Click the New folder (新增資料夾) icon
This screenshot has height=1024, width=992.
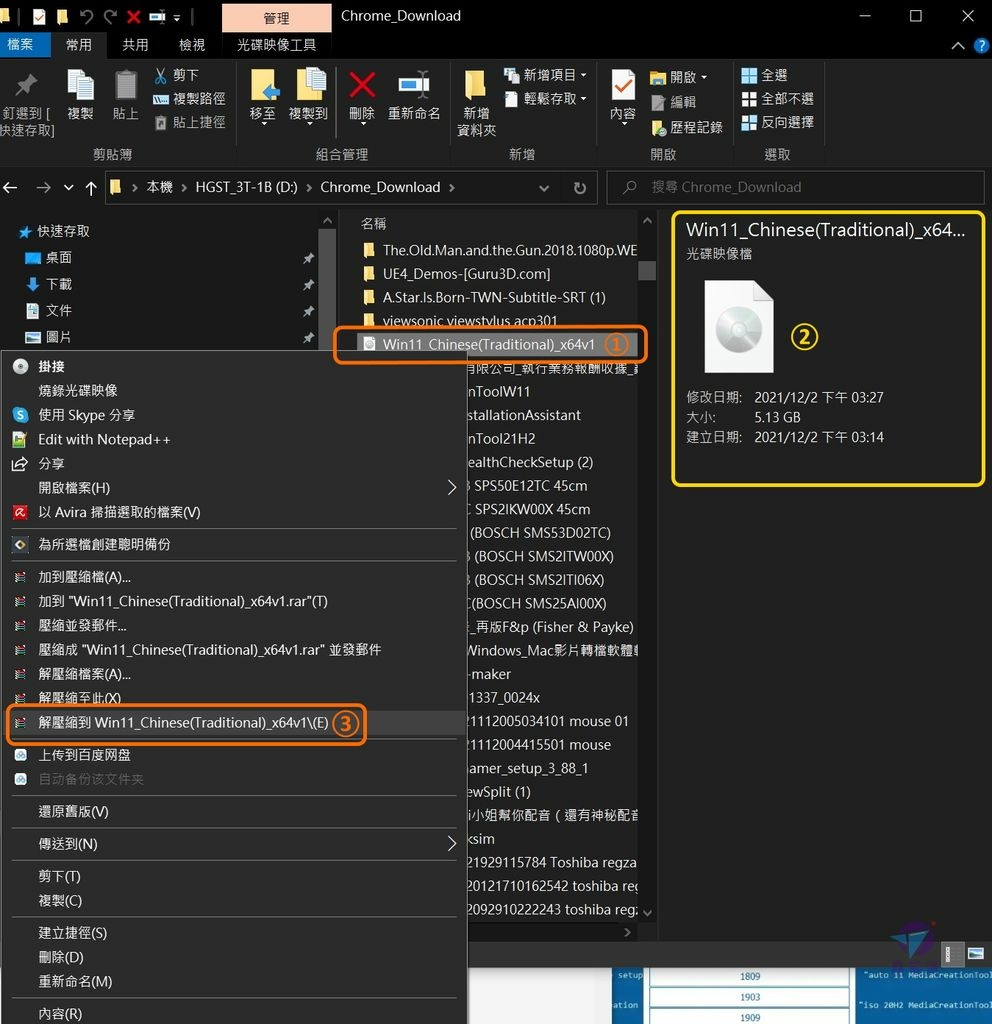(475, 86)
